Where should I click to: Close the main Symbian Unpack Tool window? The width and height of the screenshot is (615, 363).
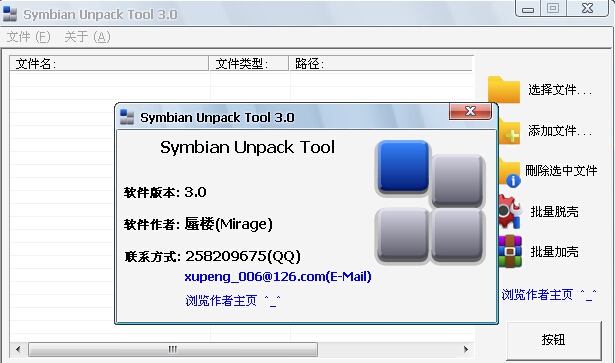tap(588, 8)
